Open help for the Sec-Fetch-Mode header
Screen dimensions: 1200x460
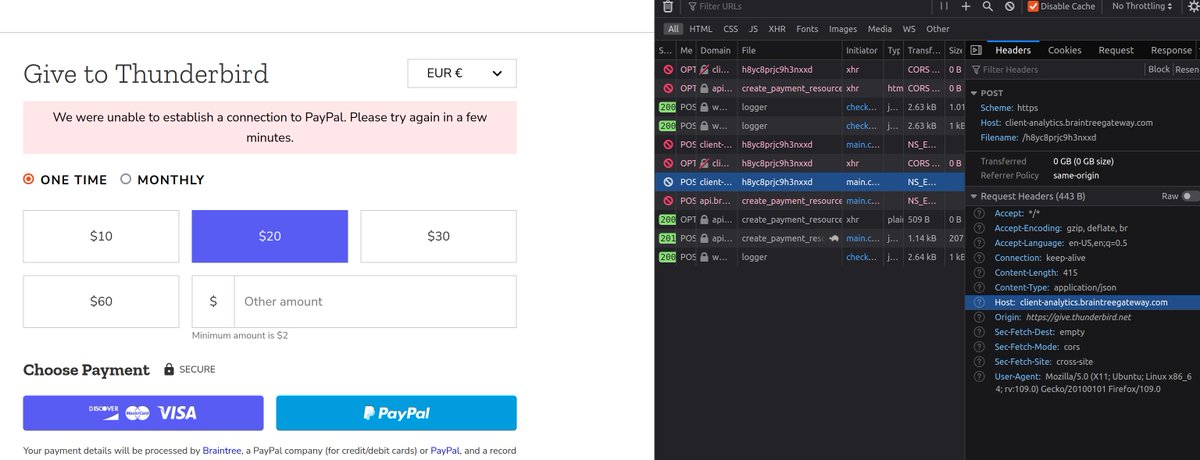pyautogui.click(x=979, y=346)
